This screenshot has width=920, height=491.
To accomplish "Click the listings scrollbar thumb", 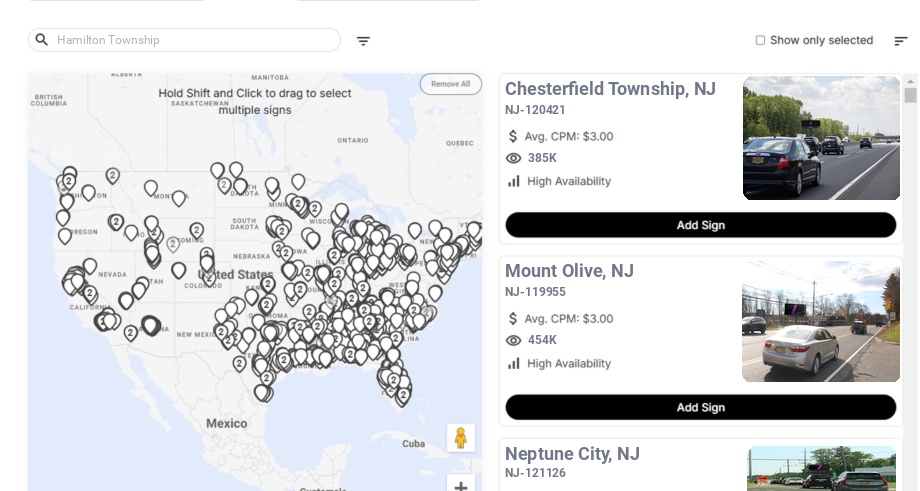I will (x=910, y=95).
